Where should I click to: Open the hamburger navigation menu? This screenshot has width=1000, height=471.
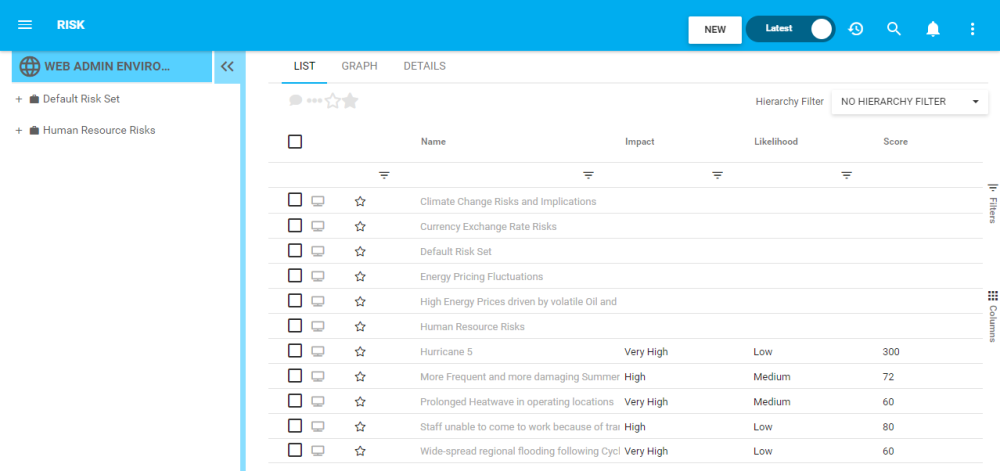(x=25, y=25)
